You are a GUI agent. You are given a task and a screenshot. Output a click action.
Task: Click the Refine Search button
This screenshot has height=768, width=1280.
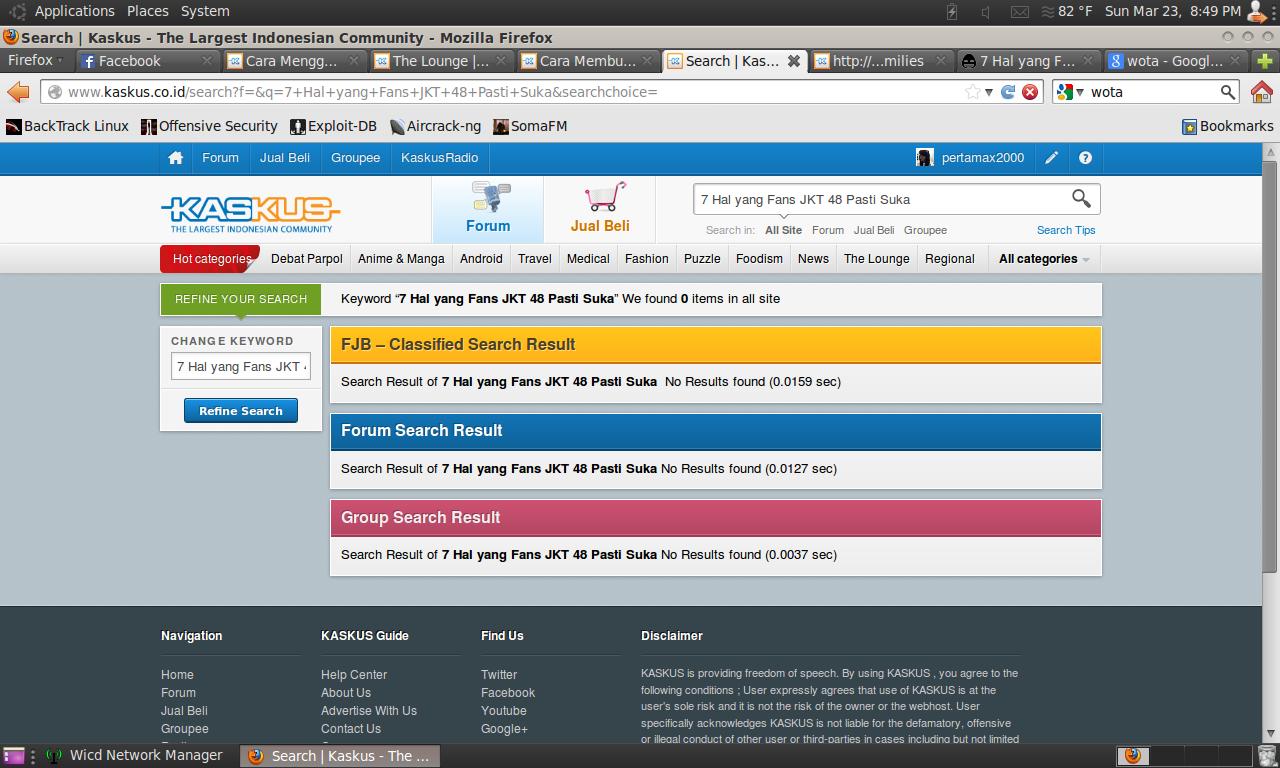click(241, 411)
